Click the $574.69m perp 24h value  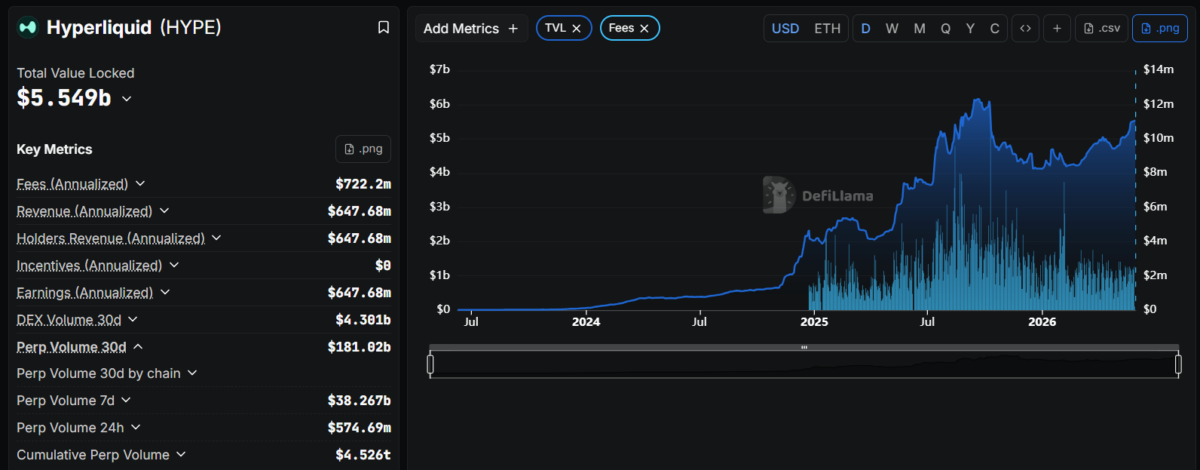[359, 427]
